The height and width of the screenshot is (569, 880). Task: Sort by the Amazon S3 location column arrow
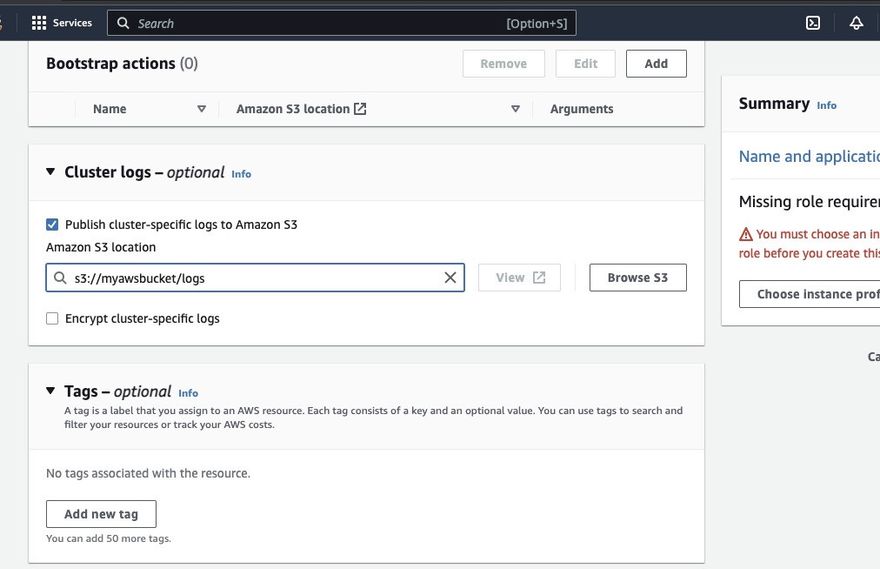[515, 109]
